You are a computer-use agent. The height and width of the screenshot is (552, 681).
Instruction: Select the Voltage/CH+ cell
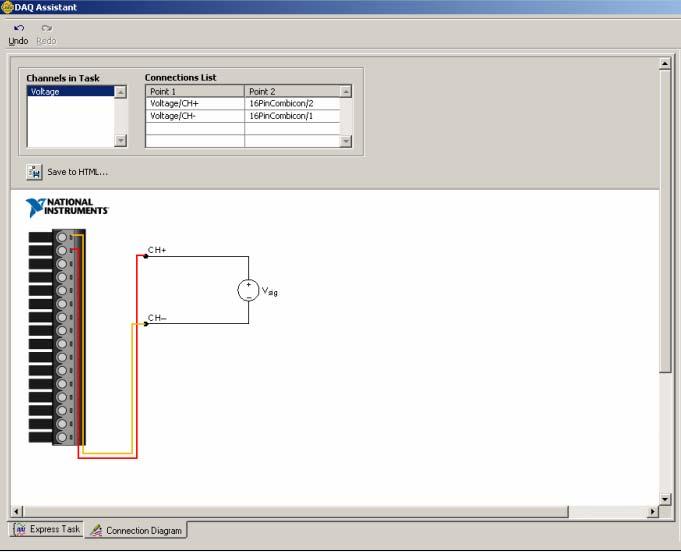coord(195,103)
